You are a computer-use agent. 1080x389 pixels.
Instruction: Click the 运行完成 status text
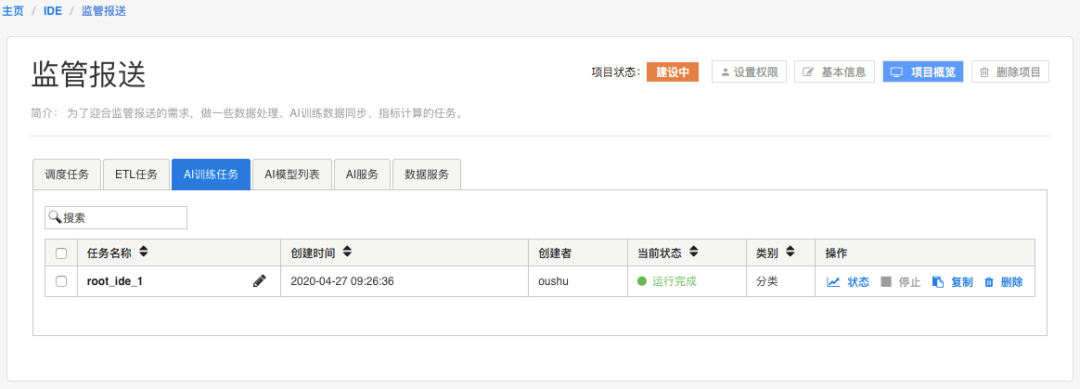(x=674, y=282)
